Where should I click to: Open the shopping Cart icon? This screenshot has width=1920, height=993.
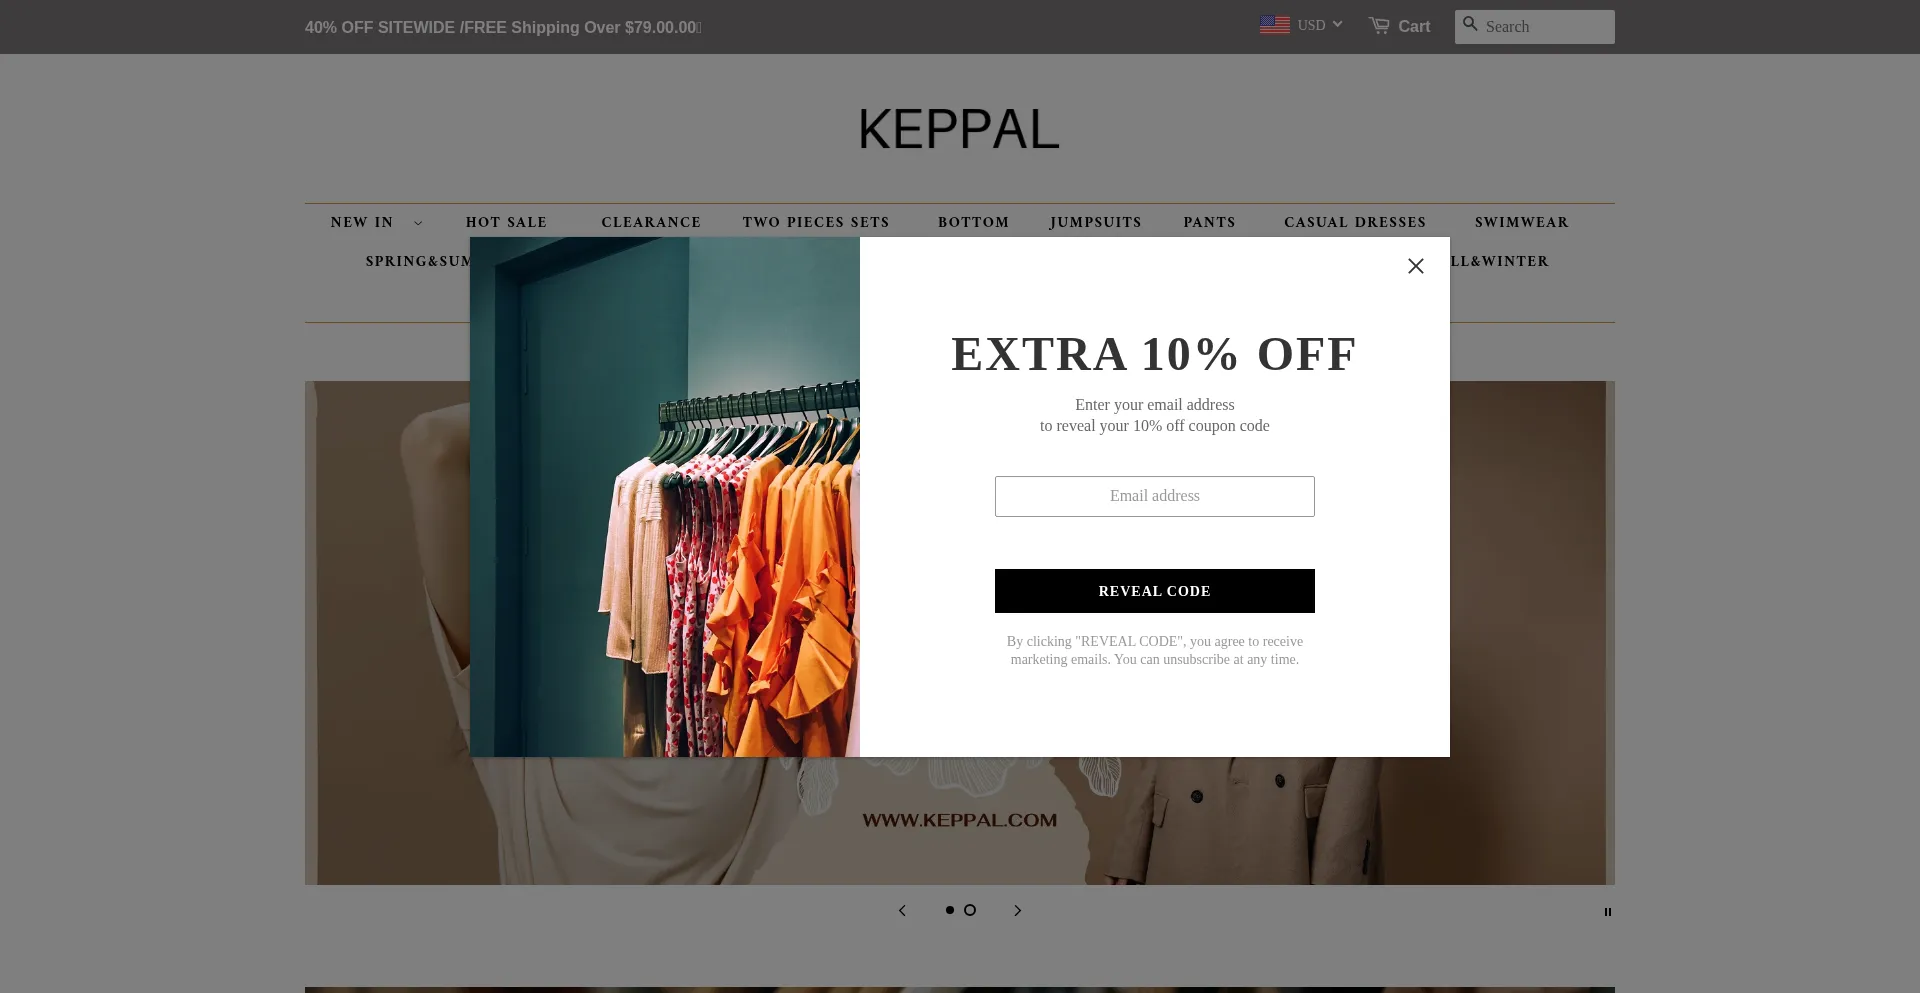1379,26
